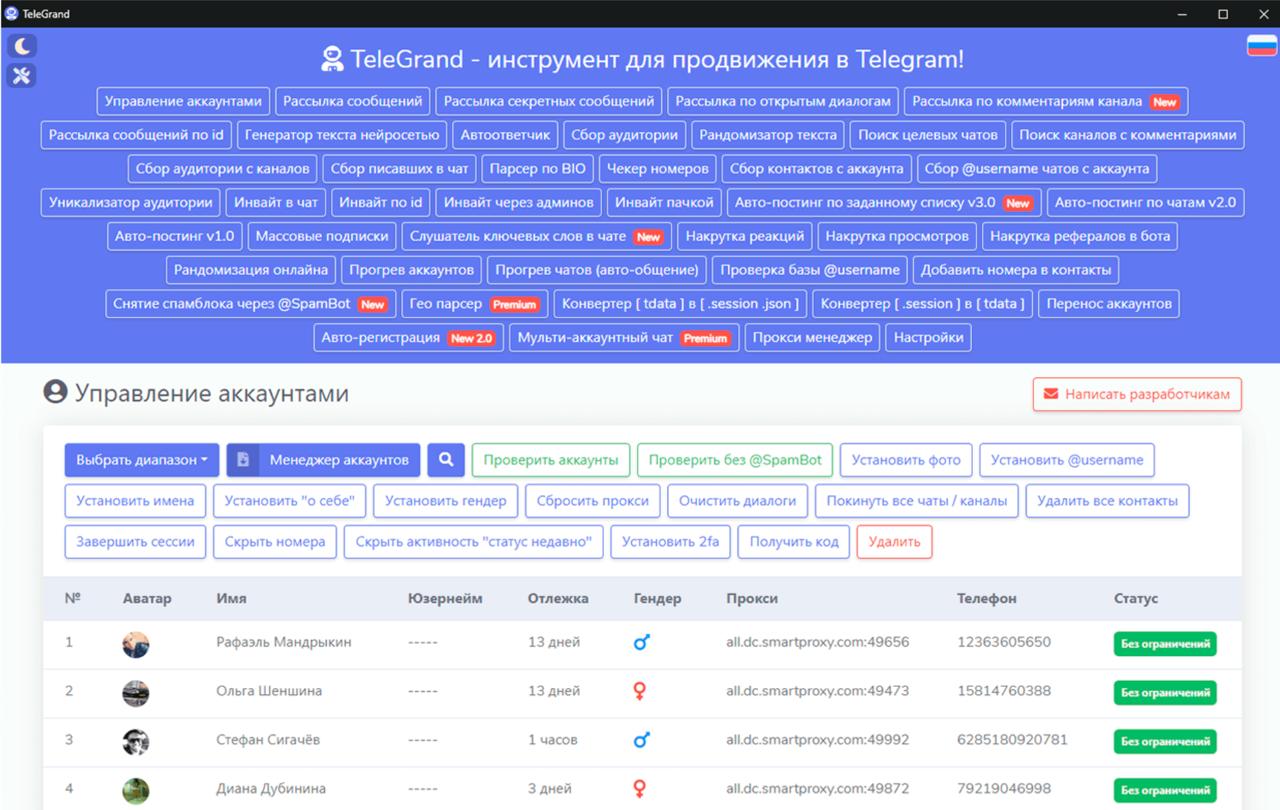Click Установить гендер button

446,501
